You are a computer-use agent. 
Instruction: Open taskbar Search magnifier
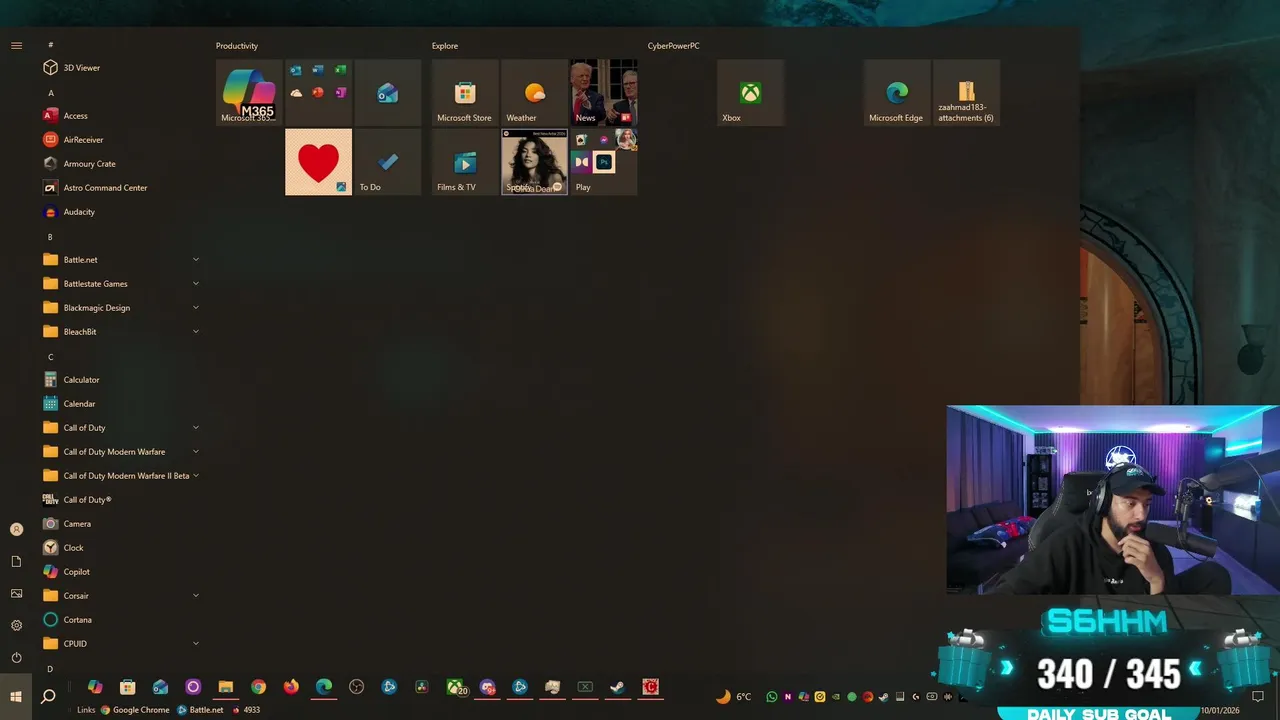coord(48,696)
